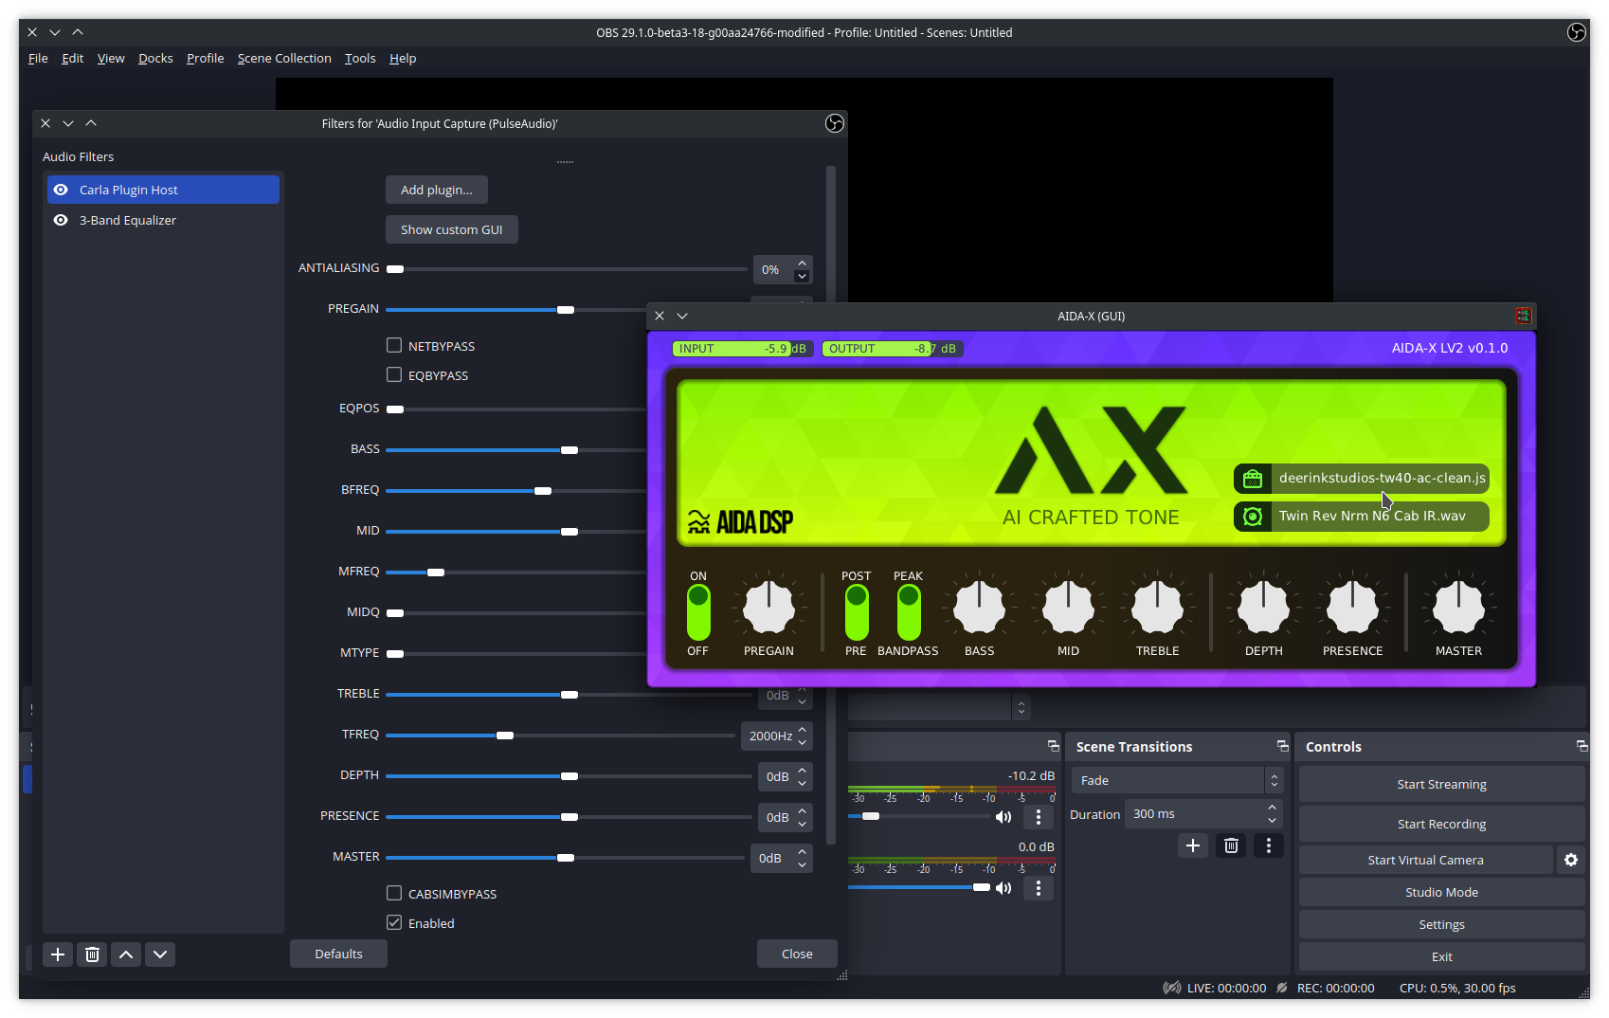Pop out the Audio Mixer dock
The height and width of the screenshot is (1018, 1609).
(x=1053, y=747)
